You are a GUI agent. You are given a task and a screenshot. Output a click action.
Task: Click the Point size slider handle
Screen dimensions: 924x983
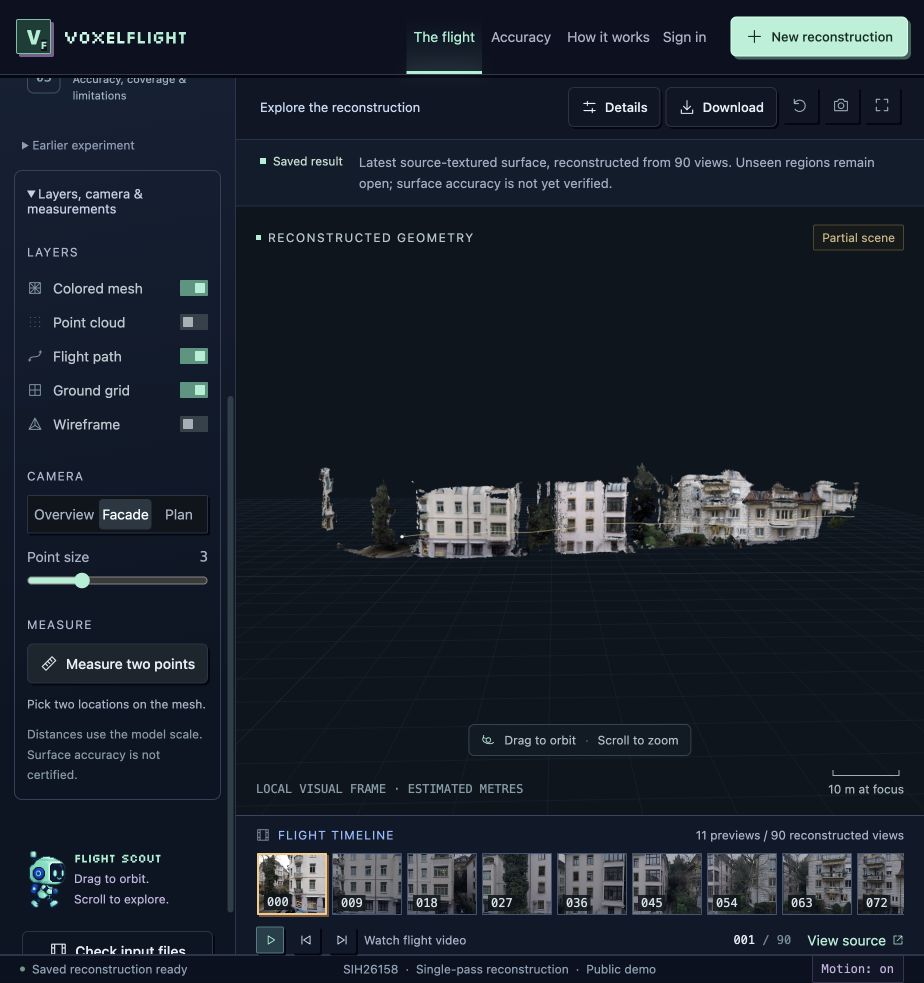(x=82, y=581)
